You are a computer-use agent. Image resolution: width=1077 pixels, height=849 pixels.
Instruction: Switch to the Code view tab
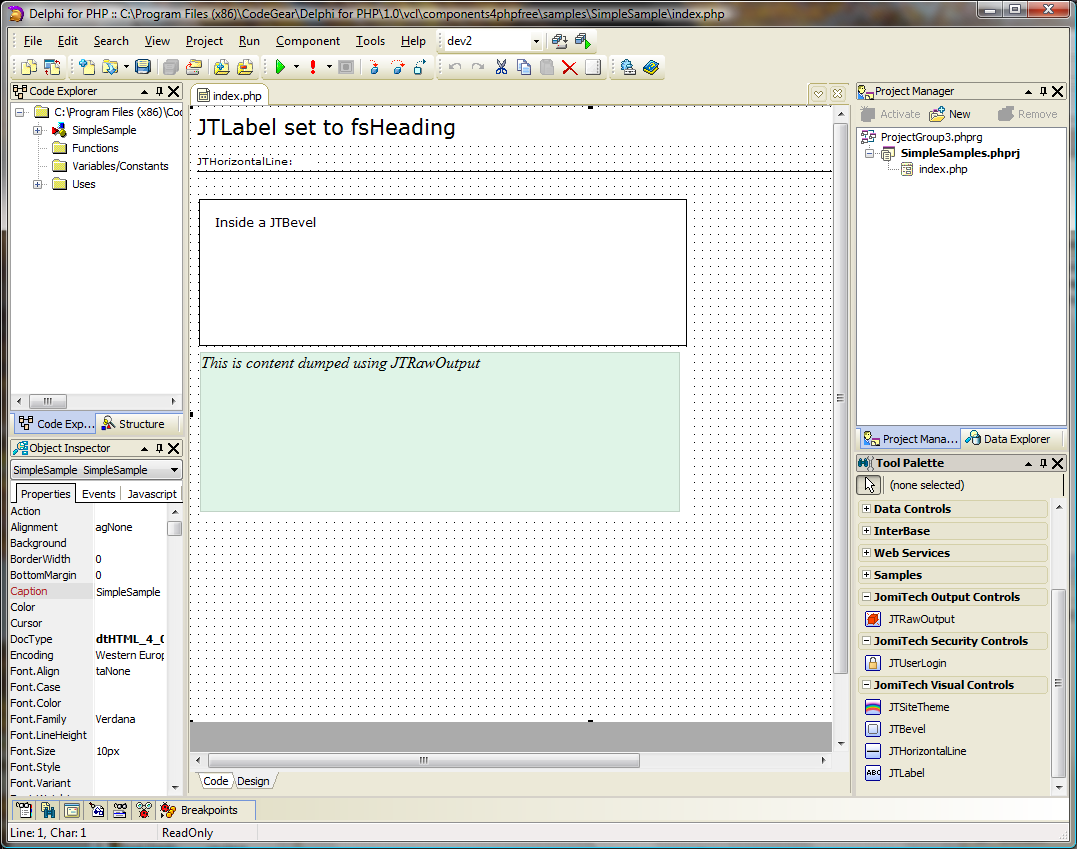point(216,781)
